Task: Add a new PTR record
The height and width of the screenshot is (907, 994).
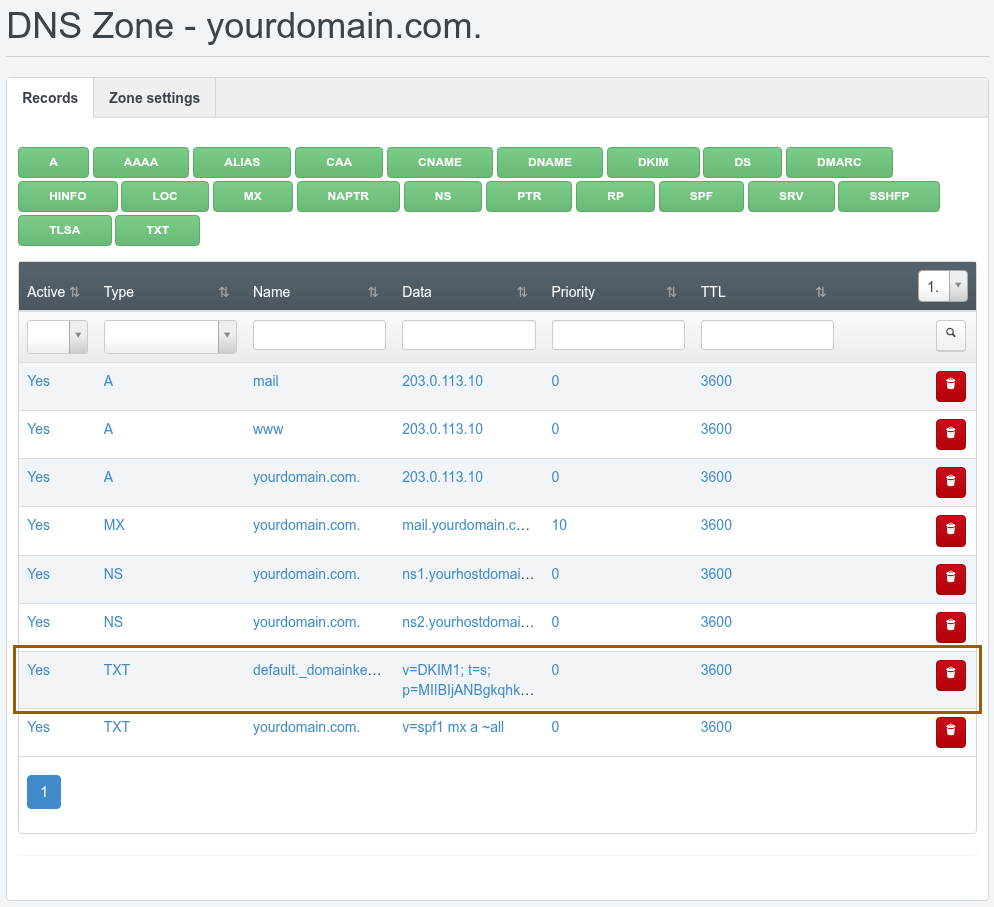Action: click(x=529, y=196)
